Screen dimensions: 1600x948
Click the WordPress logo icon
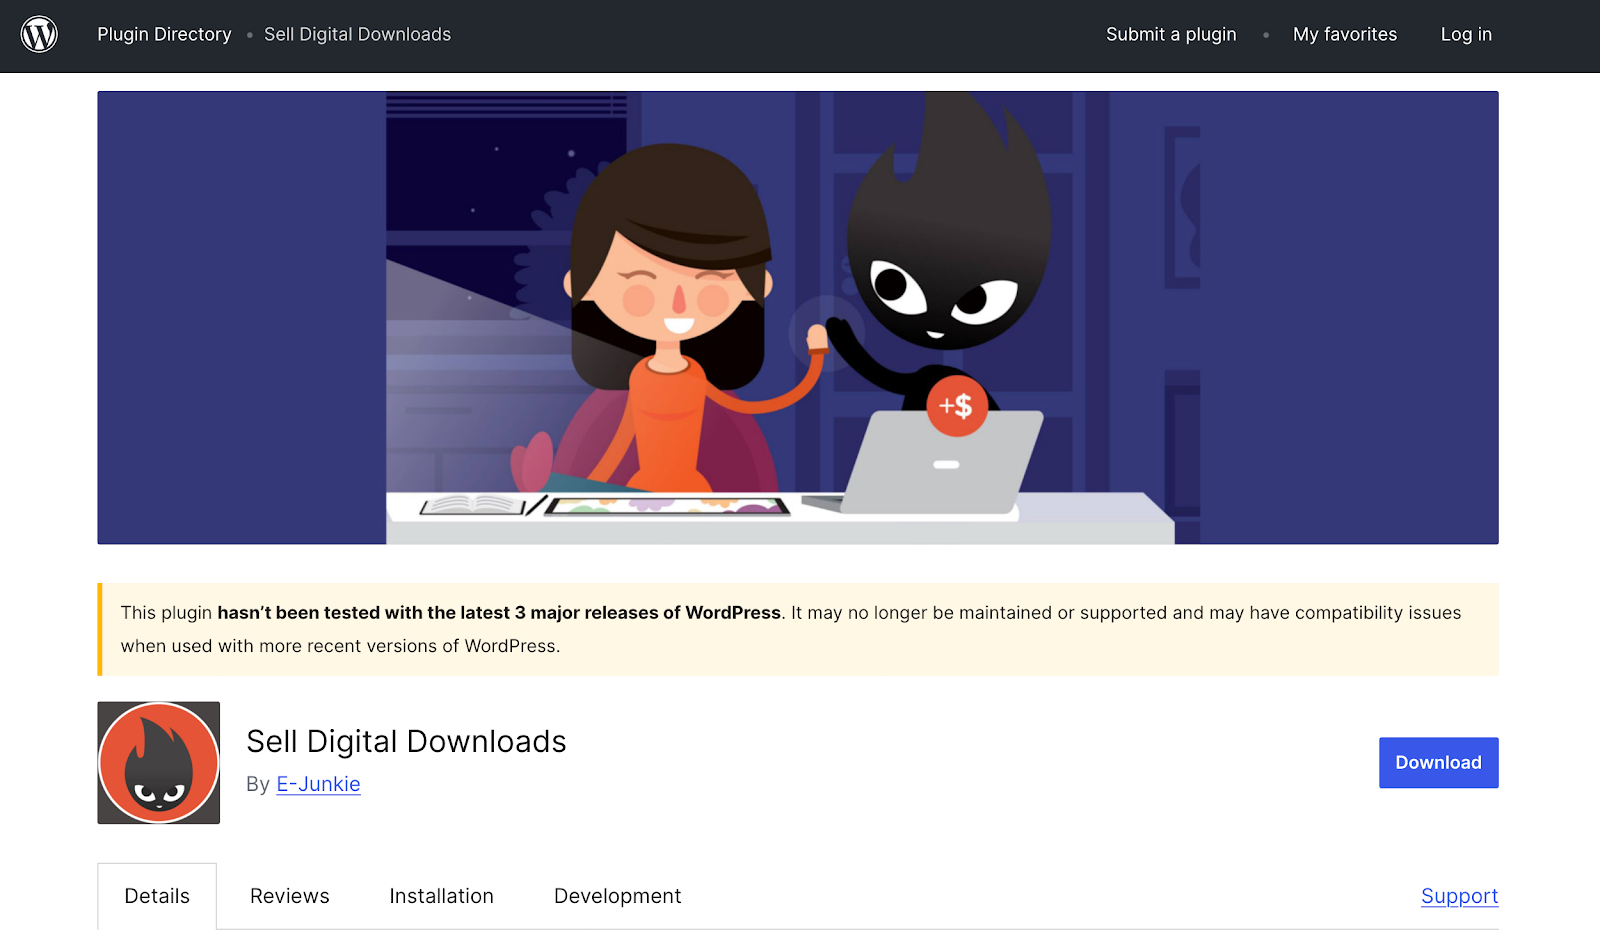coord(39,33)
